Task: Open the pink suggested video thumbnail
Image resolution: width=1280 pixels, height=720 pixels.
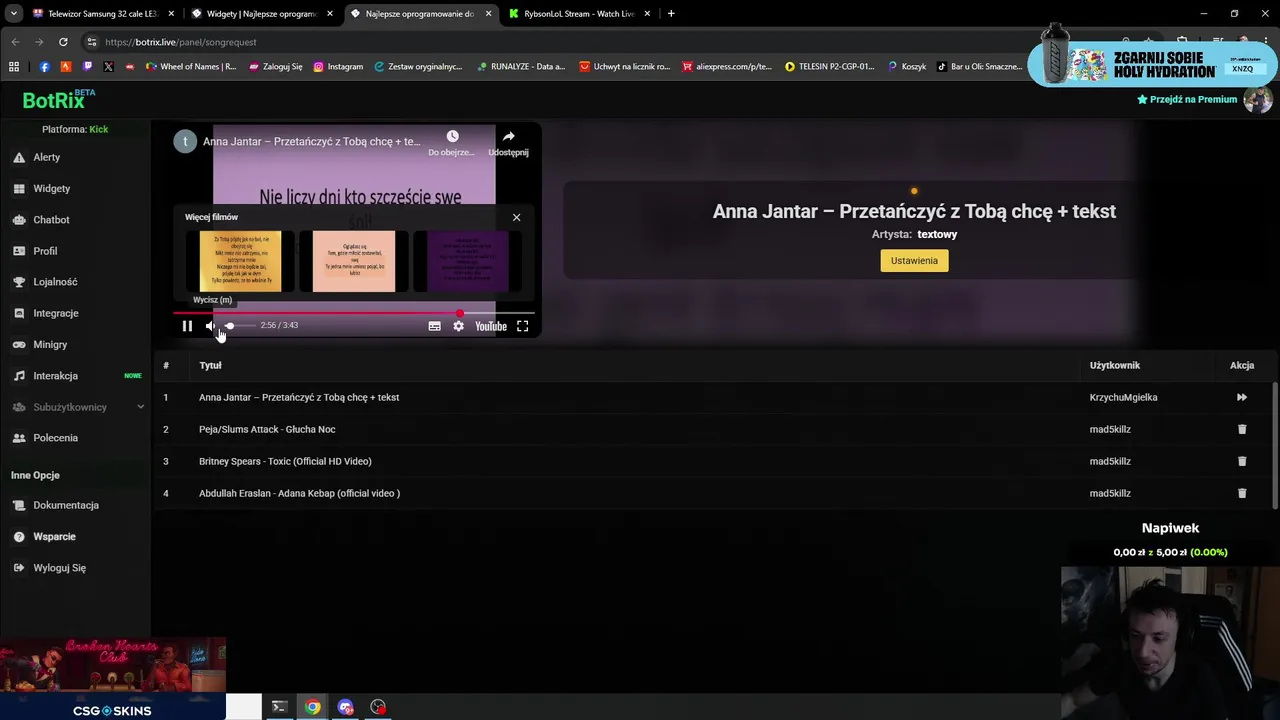Action: pyautogui.click(x=353, y=261)
